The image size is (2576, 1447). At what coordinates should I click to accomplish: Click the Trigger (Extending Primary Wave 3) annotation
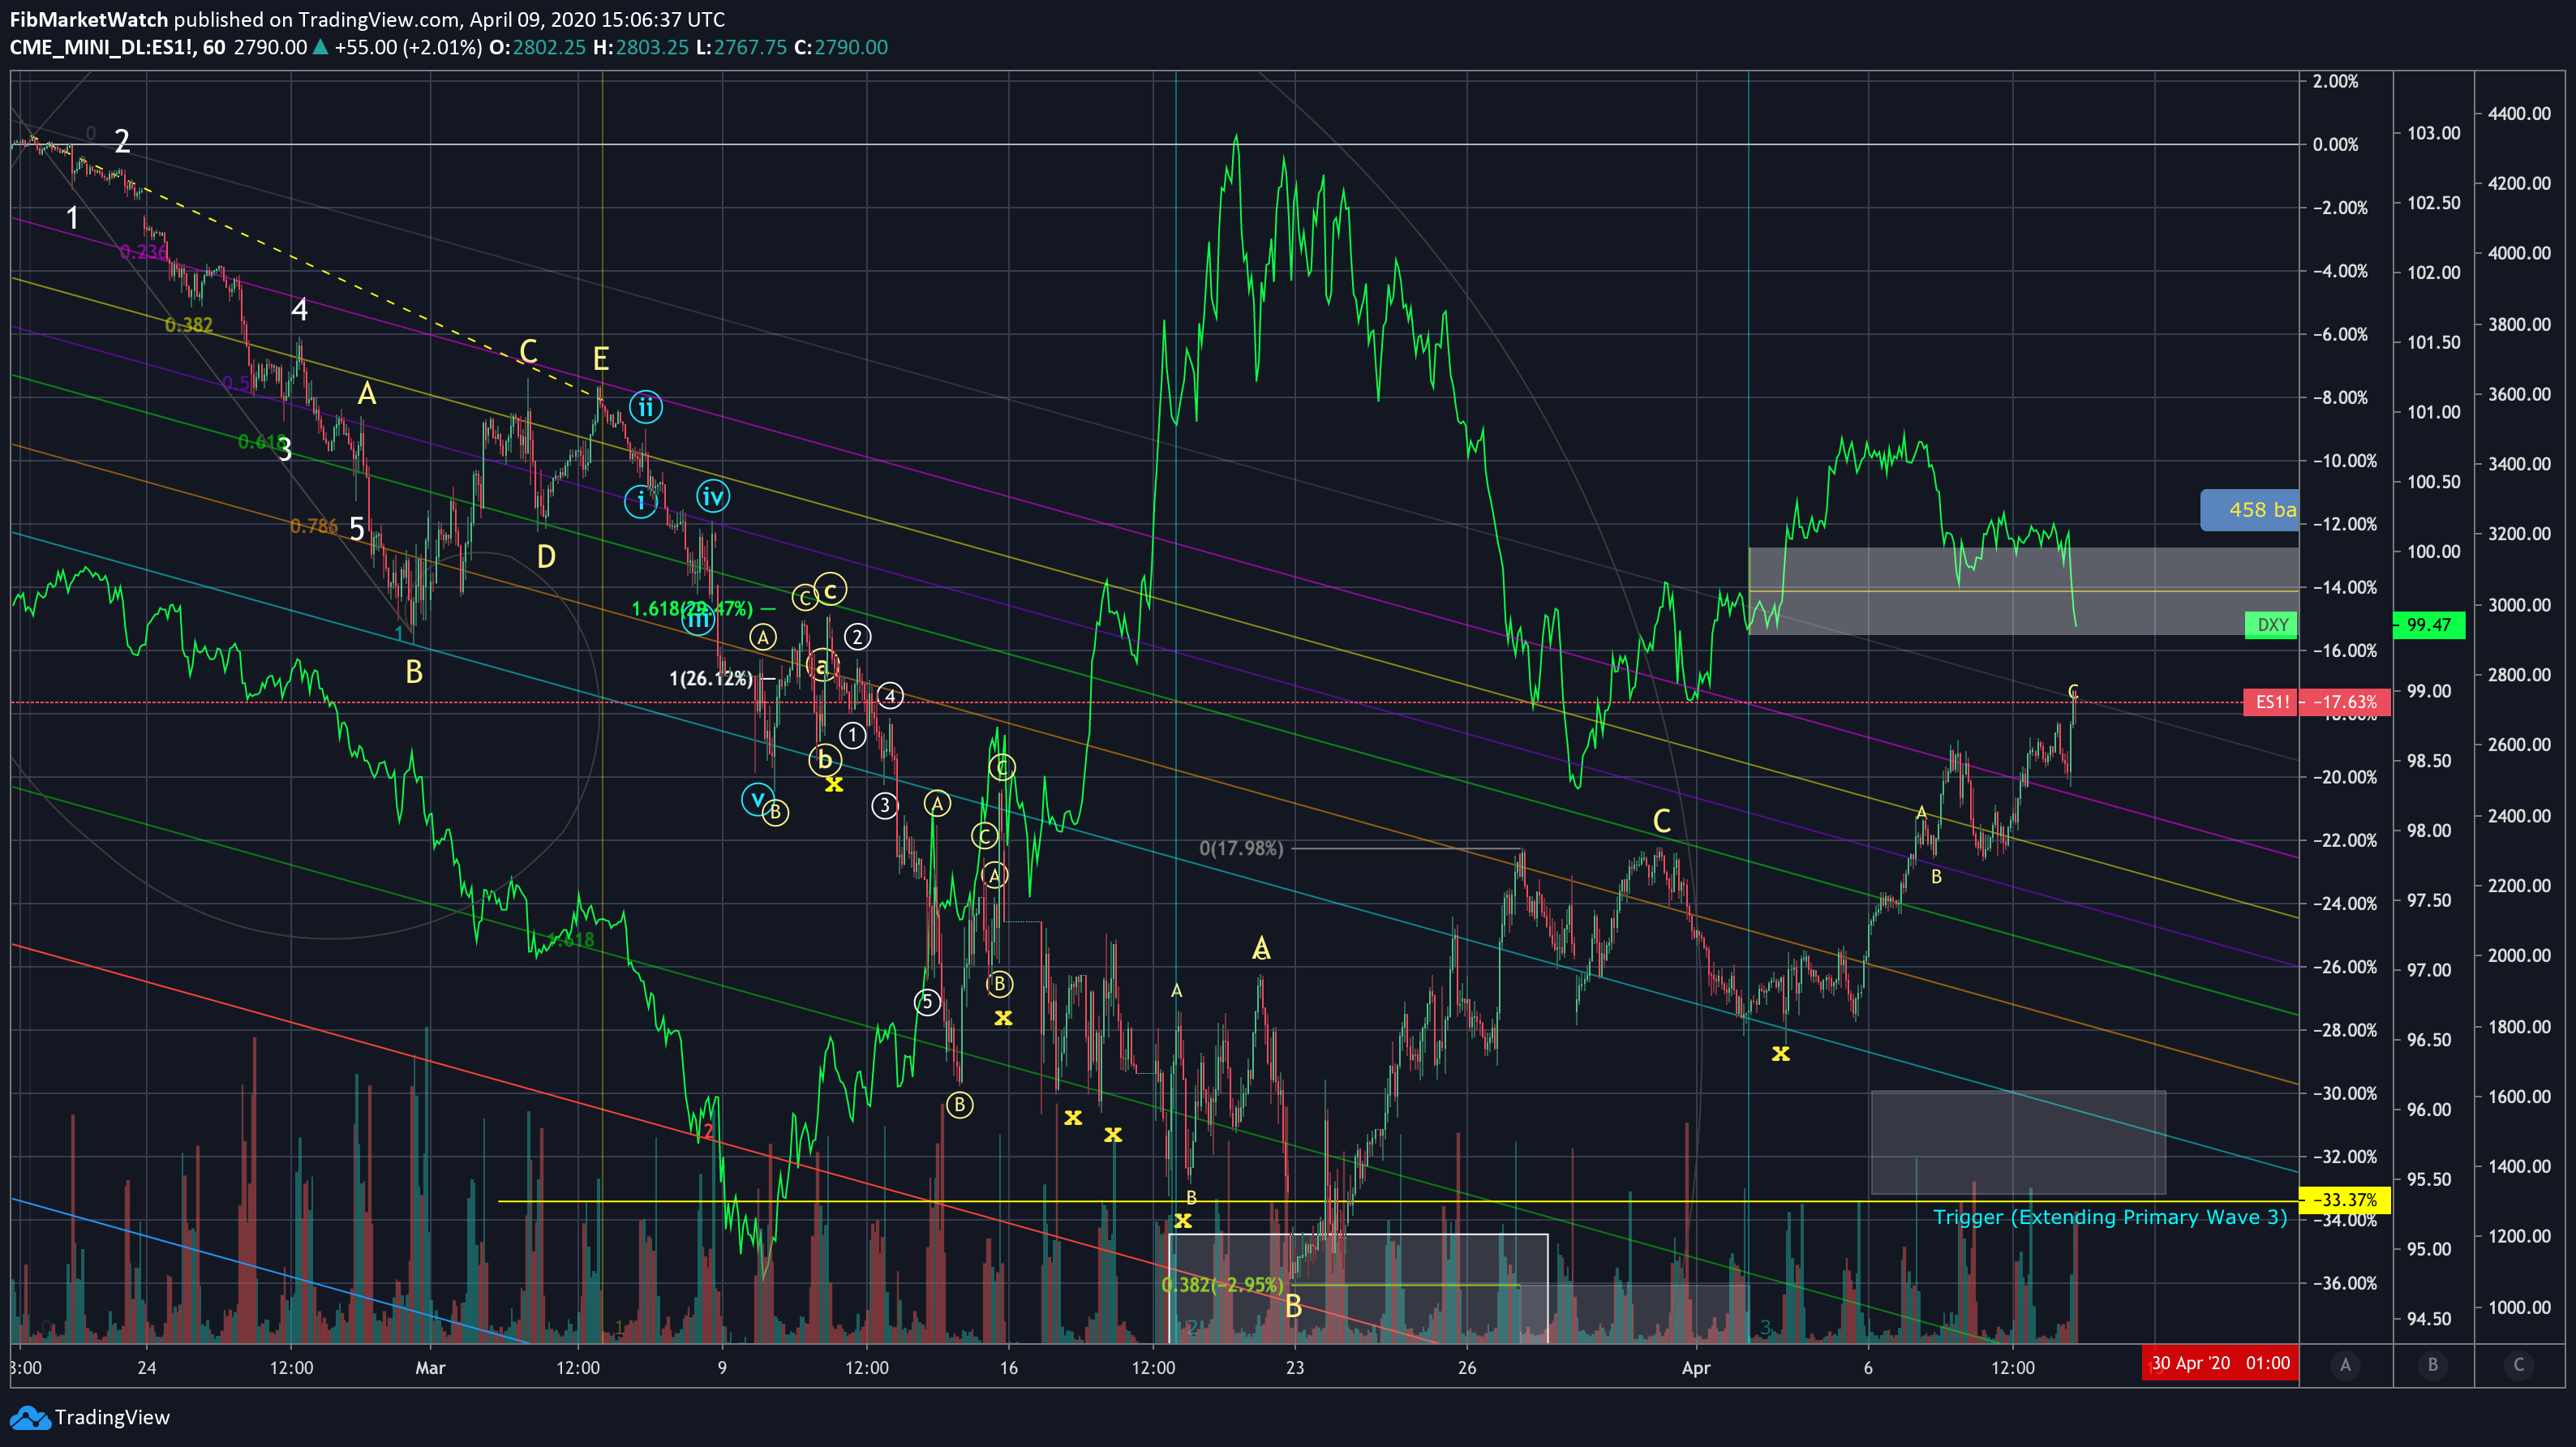point(2110,1217)
